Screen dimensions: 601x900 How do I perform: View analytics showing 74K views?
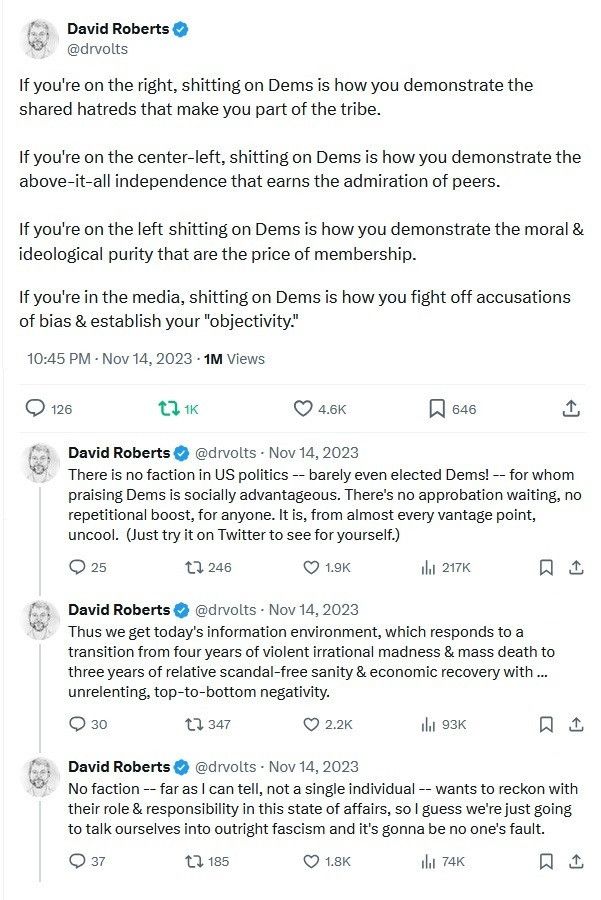pyautogui.click(x=429, y=861)
